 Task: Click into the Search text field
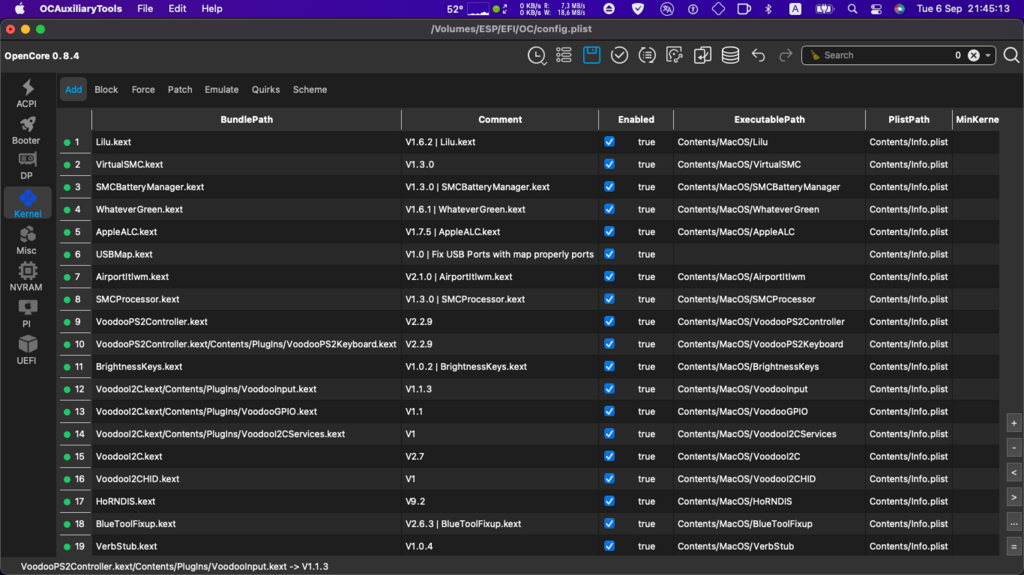(x=880, y=56)
